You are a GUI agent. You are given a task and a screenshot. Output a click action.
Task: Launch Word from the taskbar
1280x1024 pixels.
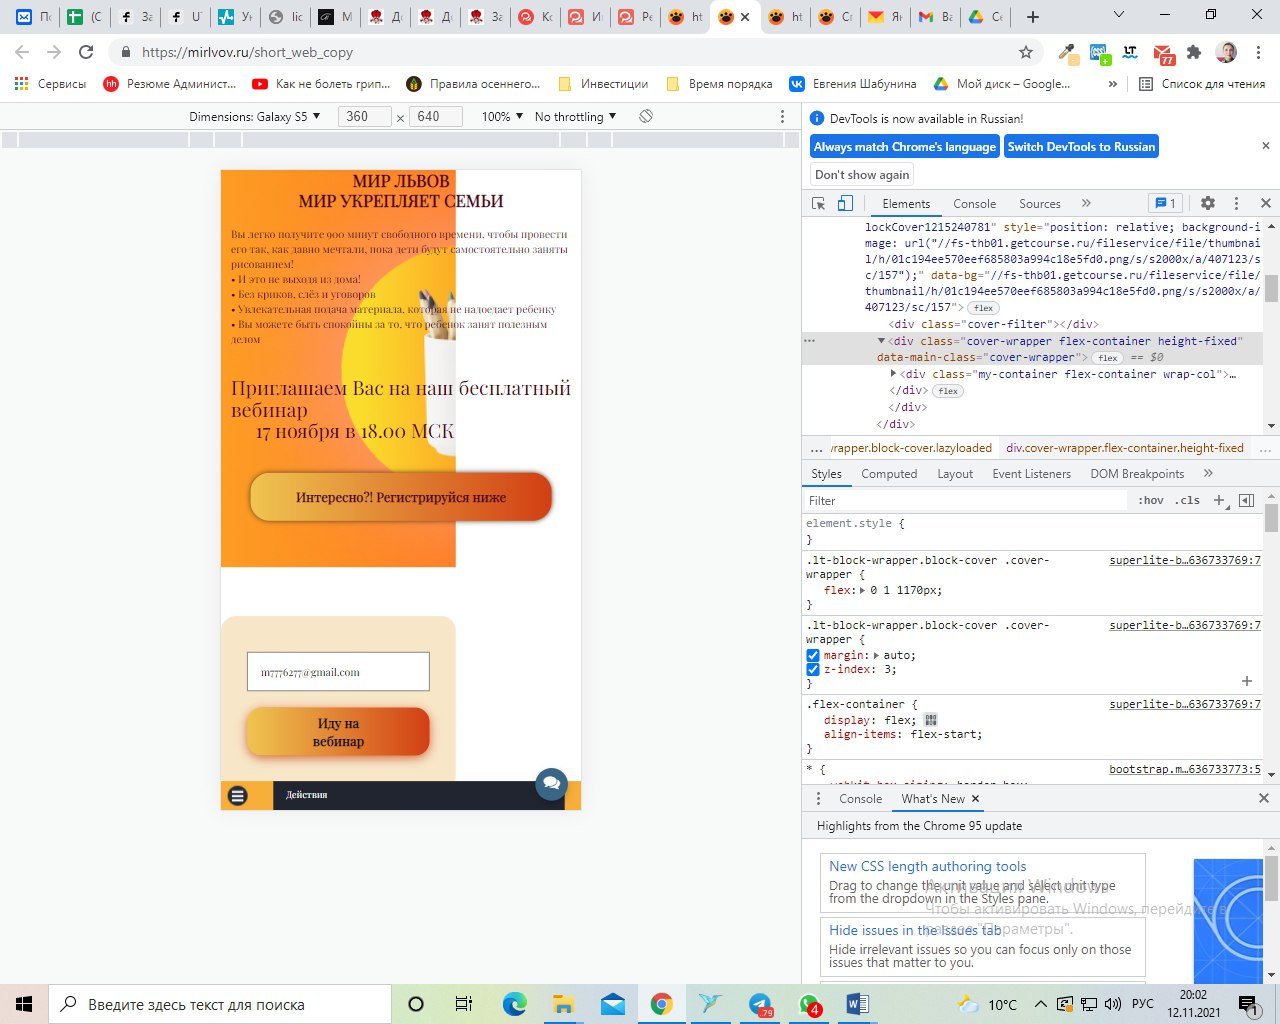point(857,1004)
